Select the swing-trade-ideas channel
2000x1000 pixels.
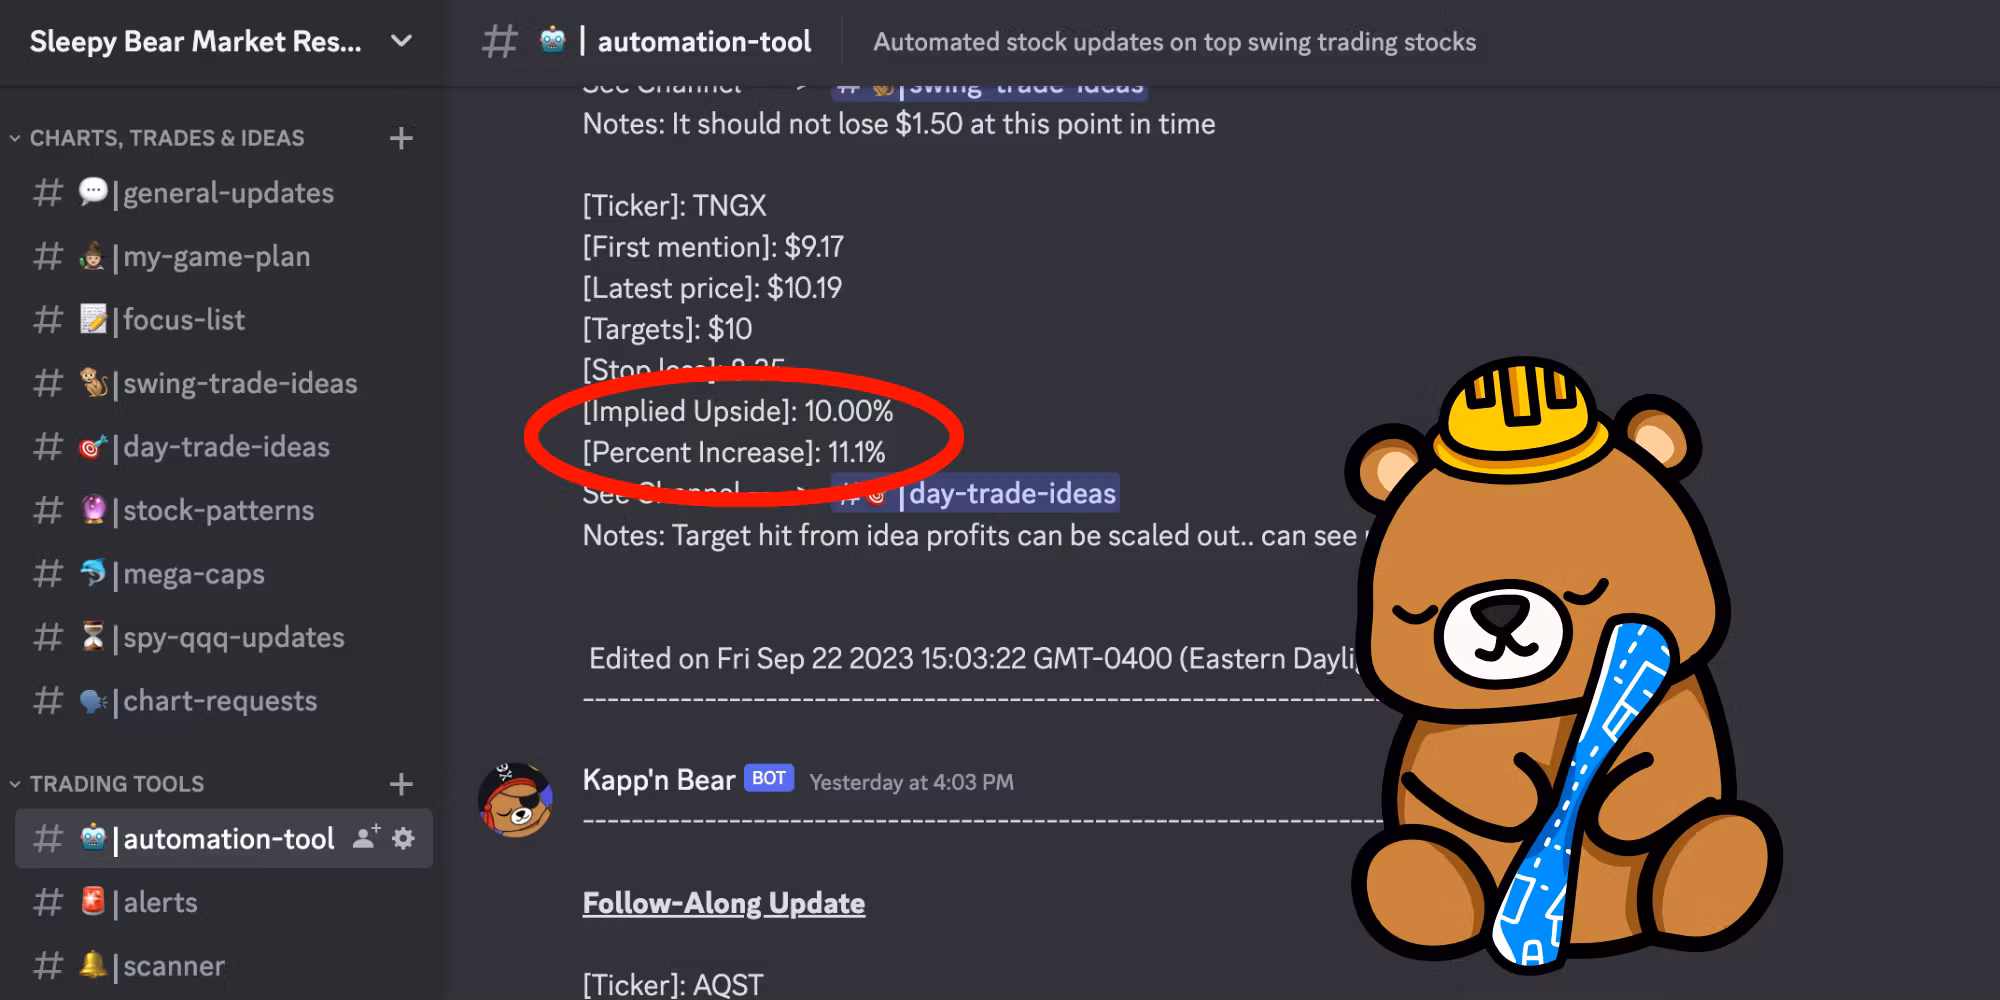coord(224,384)
